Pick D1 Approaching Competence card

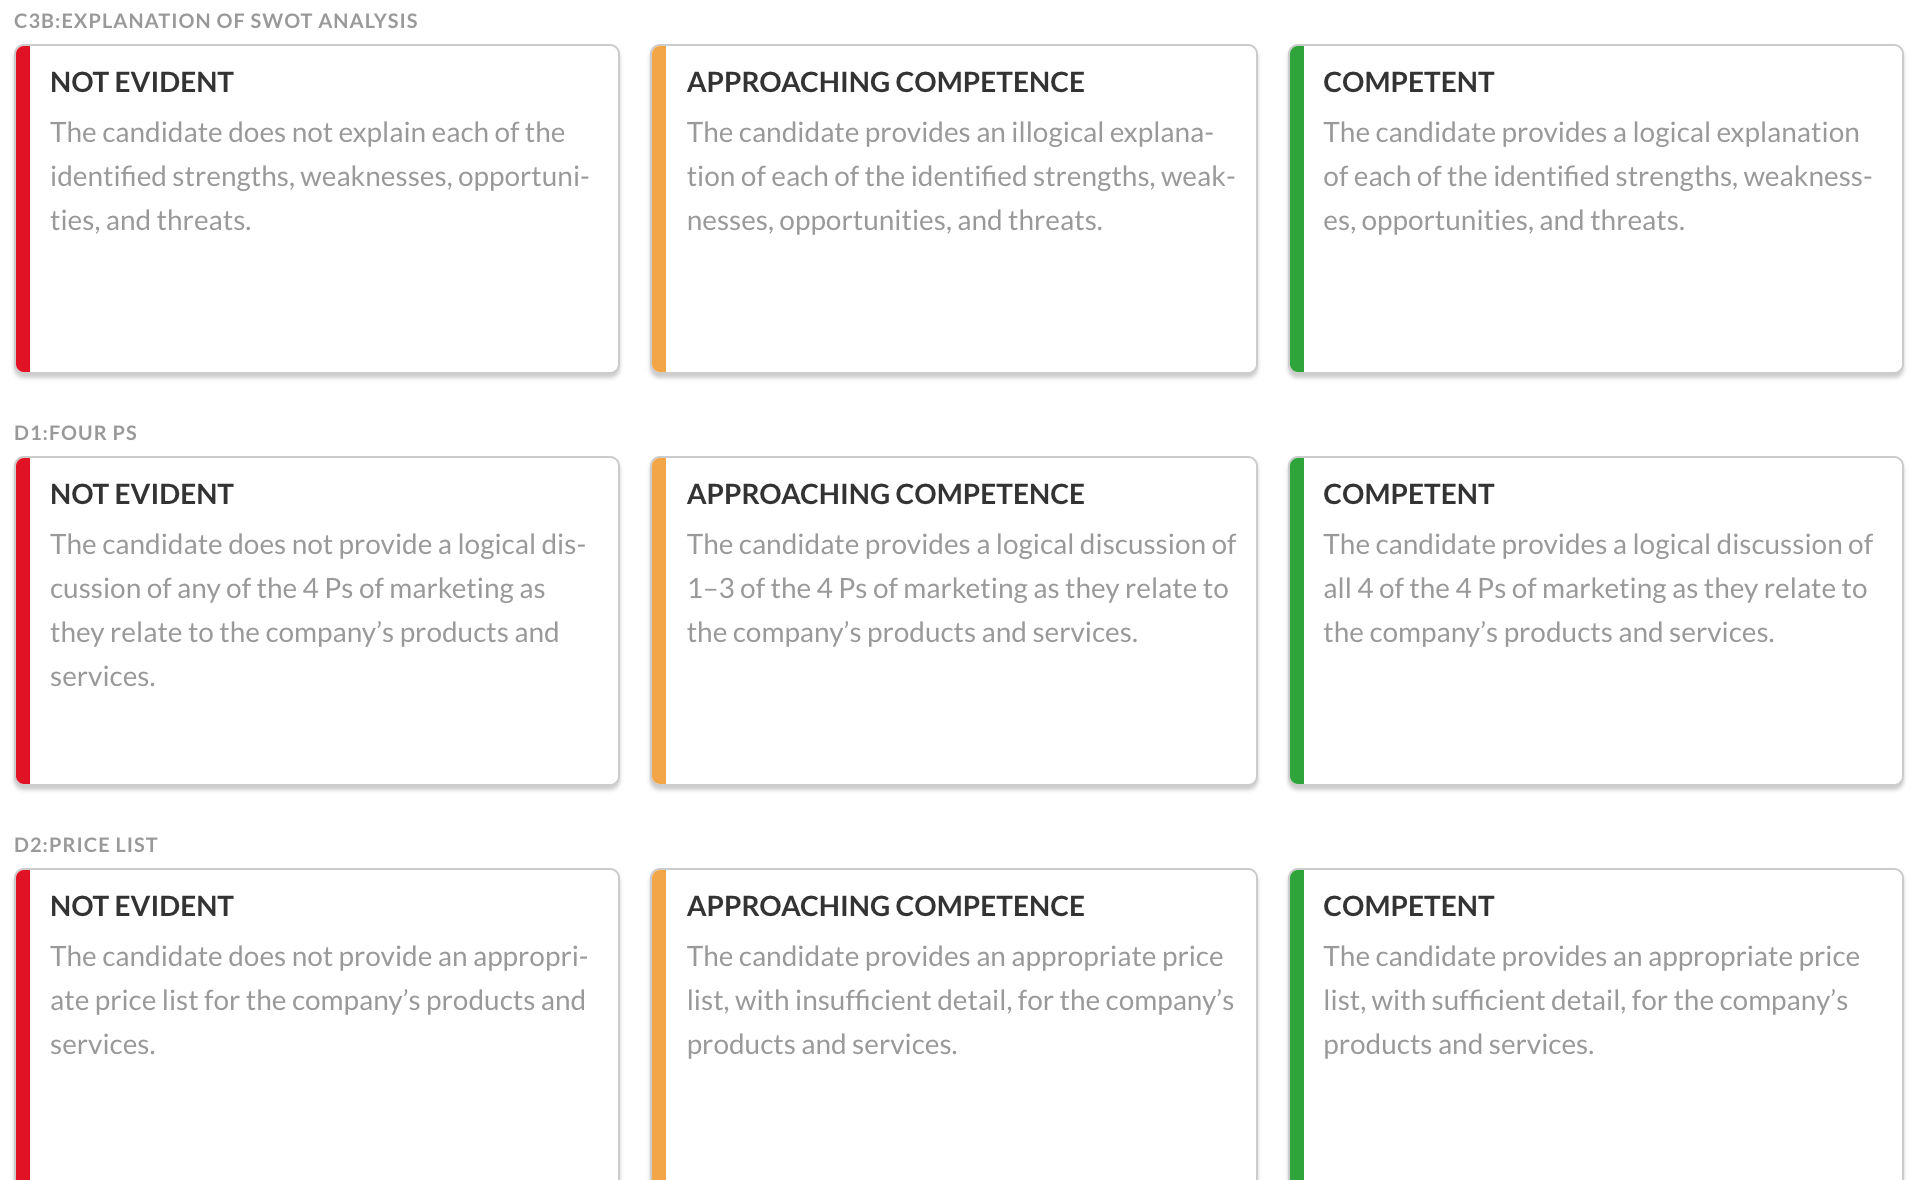954,621
